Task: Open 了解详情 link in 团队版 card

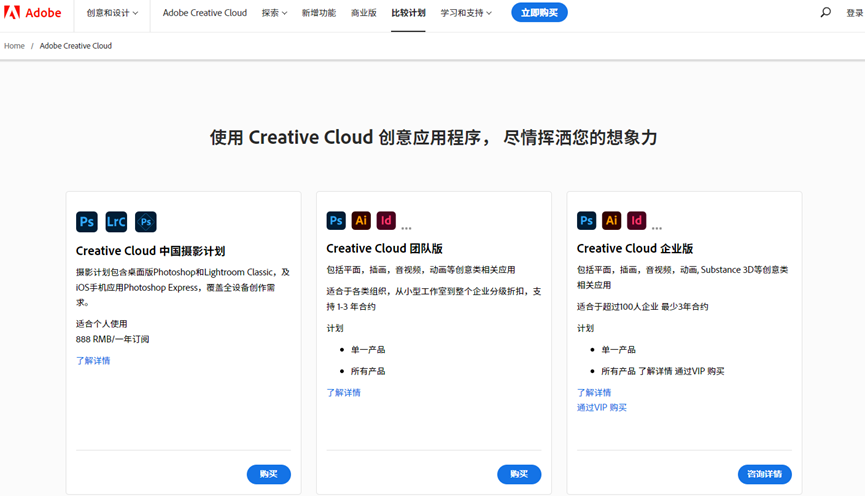Action: pos(343,393)
